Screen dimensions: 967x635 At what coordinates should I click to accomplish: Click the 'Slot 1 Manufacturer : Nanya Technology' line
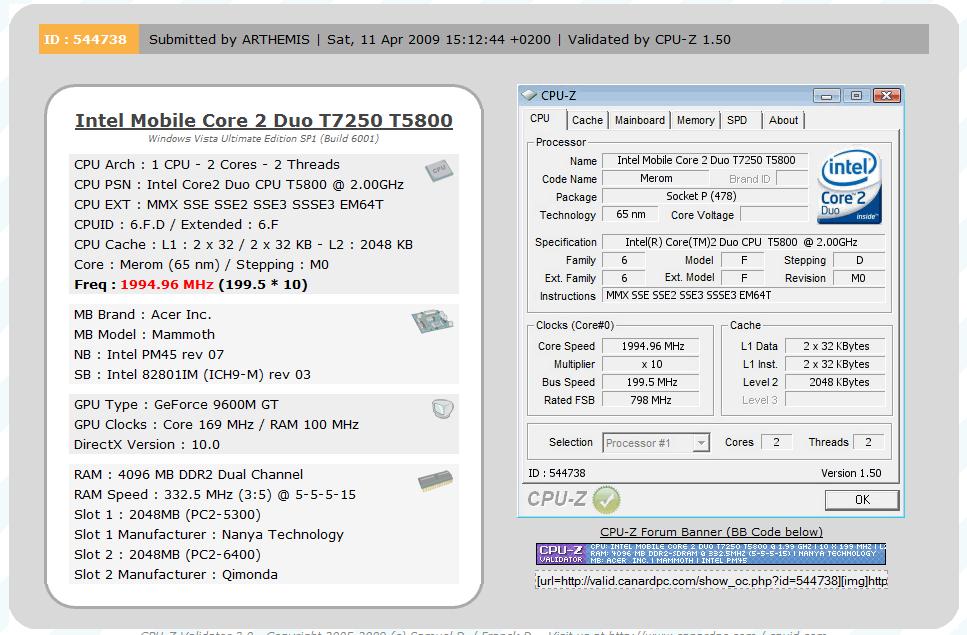[x=209, y=535]
